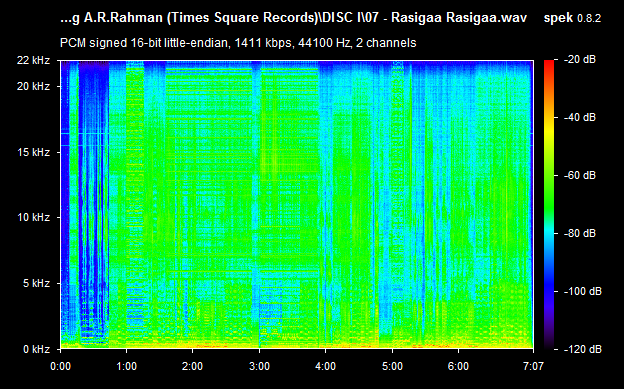
Task: Click the 20 kHz frequency axis label
Action: coord(33,86)
